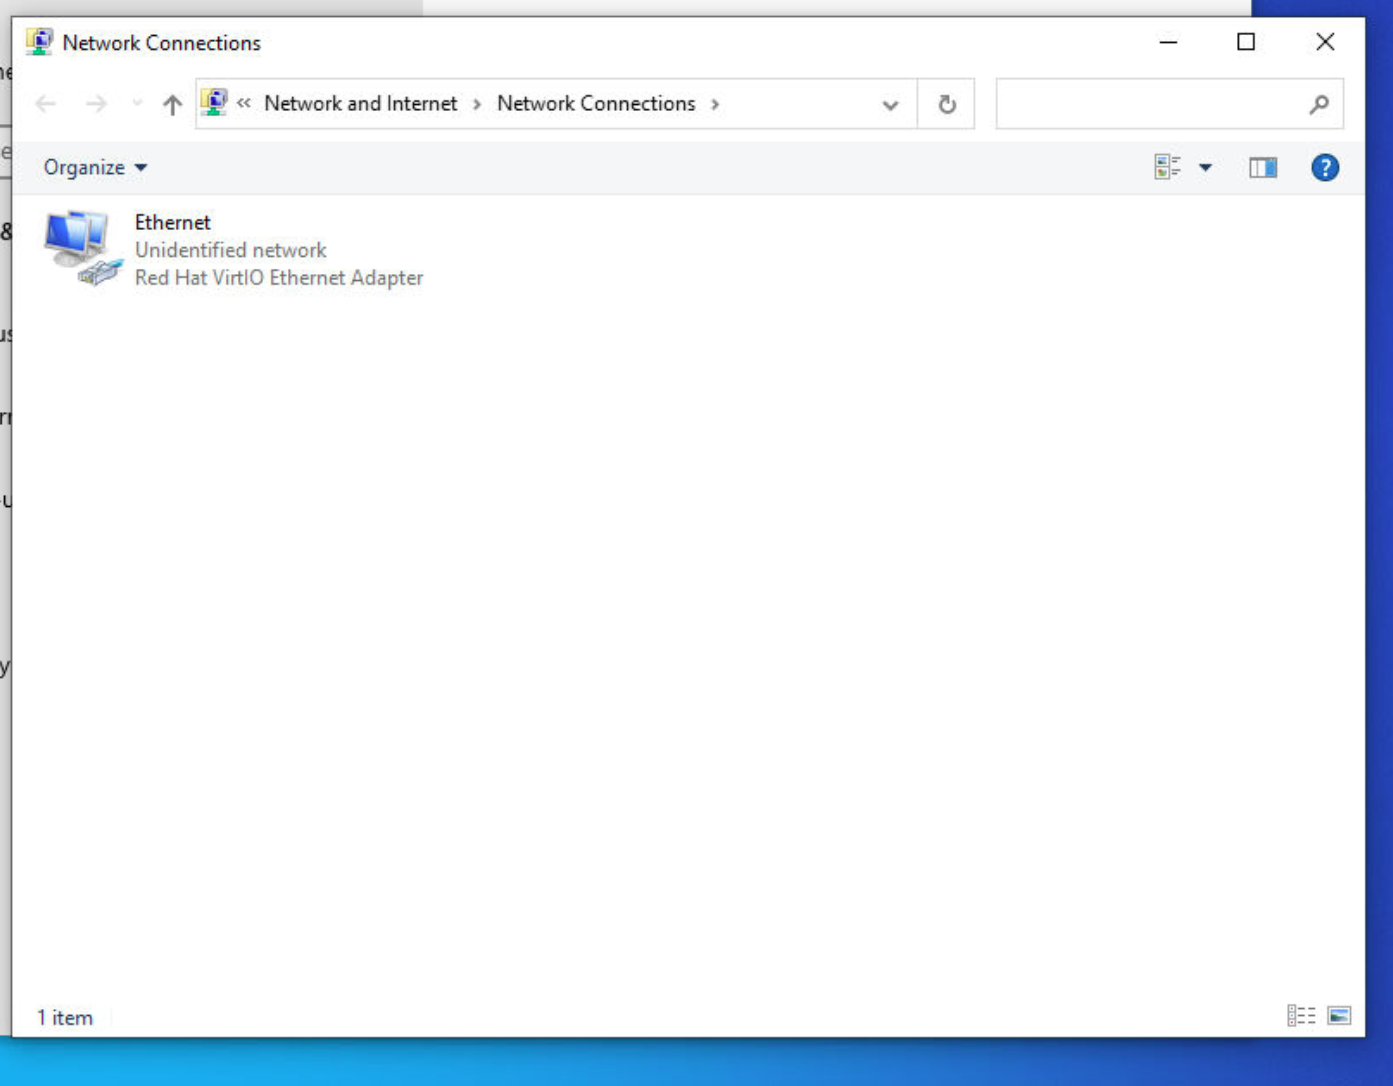This screenshot has width=1393, height=1086.
Task: Expand chevron after Network Connections breadcrumb
Action: coord(715,104)
